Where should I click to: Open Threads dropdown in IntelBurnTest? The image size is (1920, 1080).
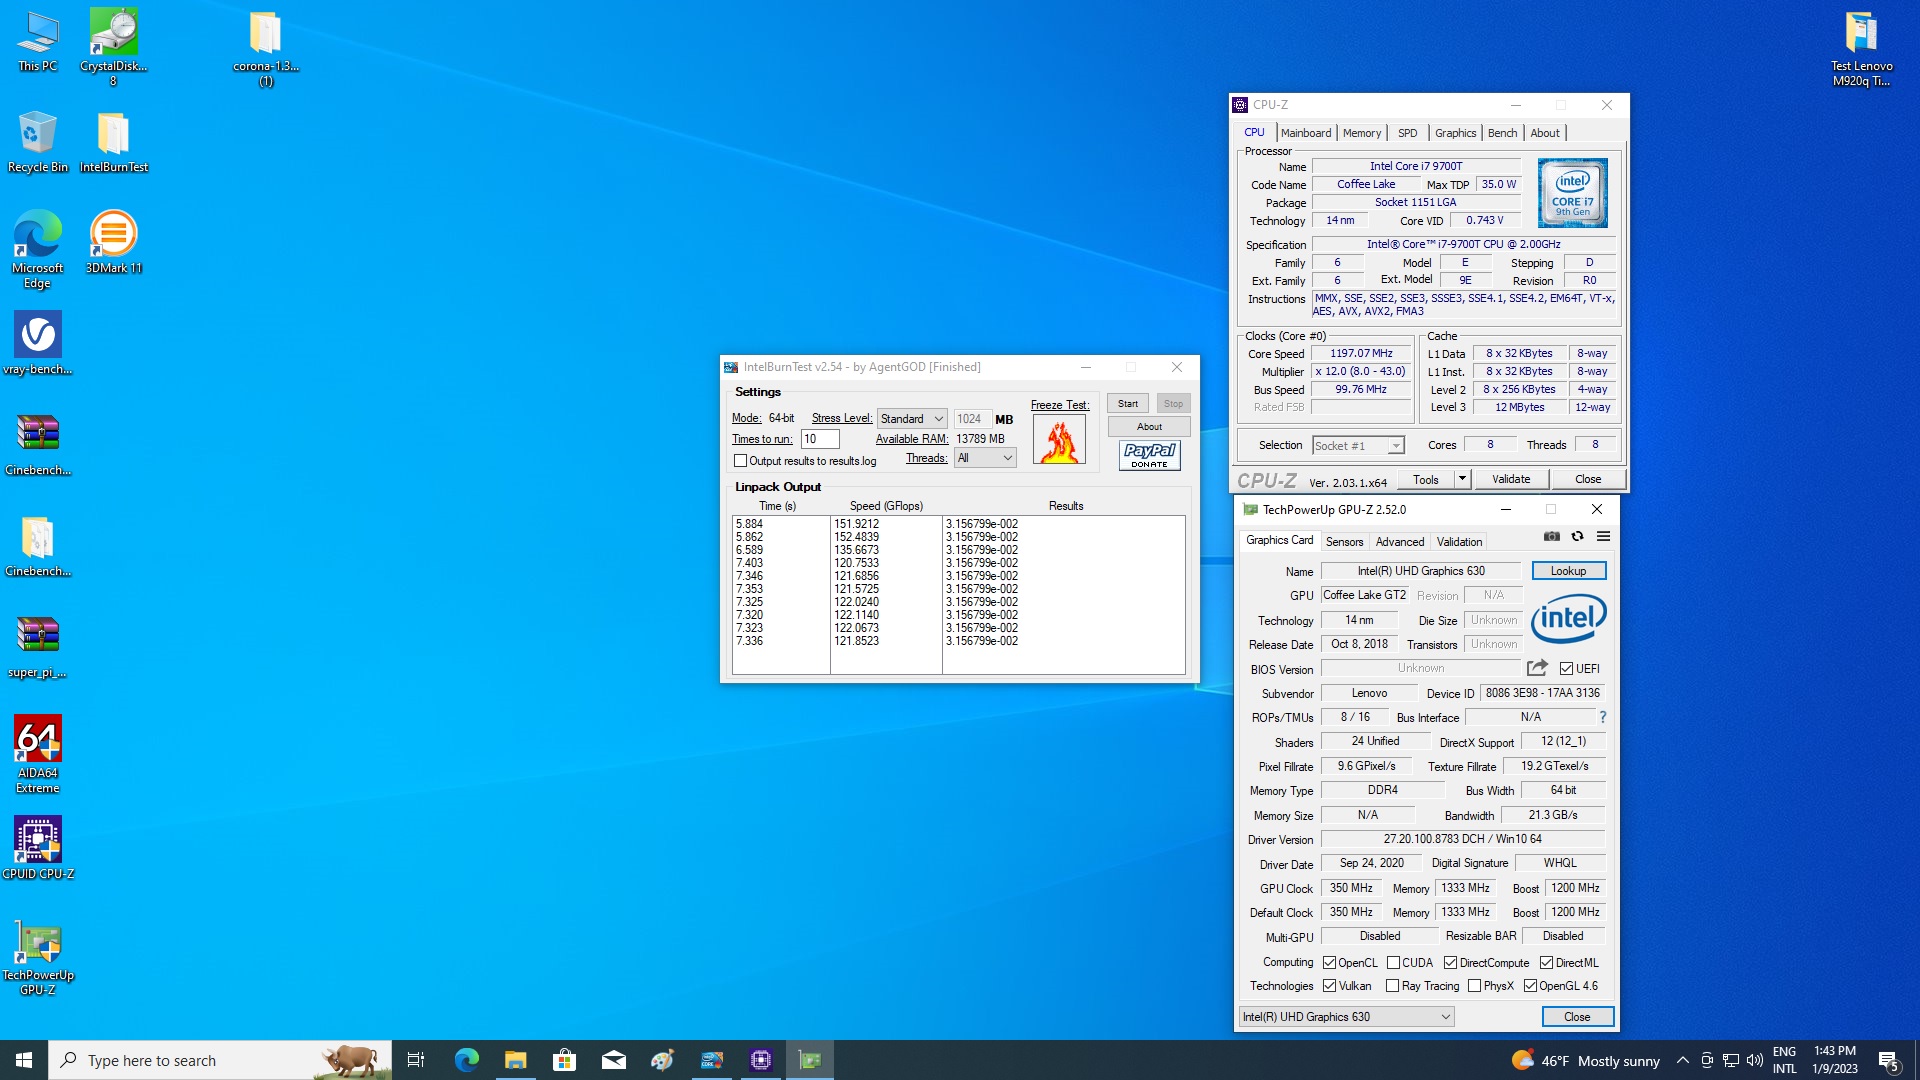pos(985,458)
